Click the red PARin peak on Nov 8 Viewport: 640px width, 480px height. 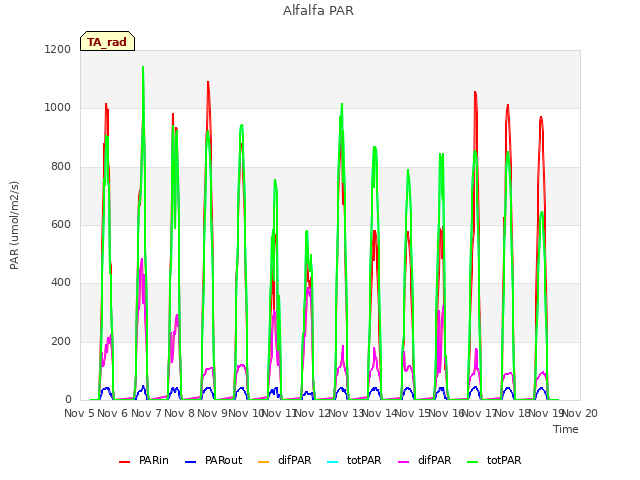point(208,82)
